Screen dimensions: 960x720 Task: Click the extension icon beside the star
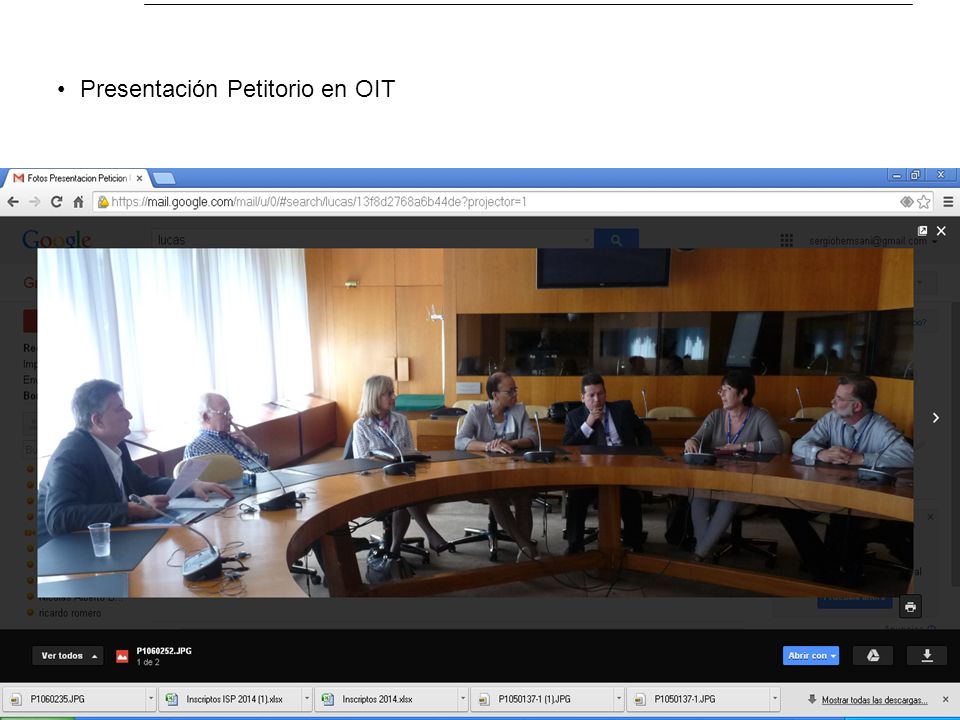(x=907, y=201)
